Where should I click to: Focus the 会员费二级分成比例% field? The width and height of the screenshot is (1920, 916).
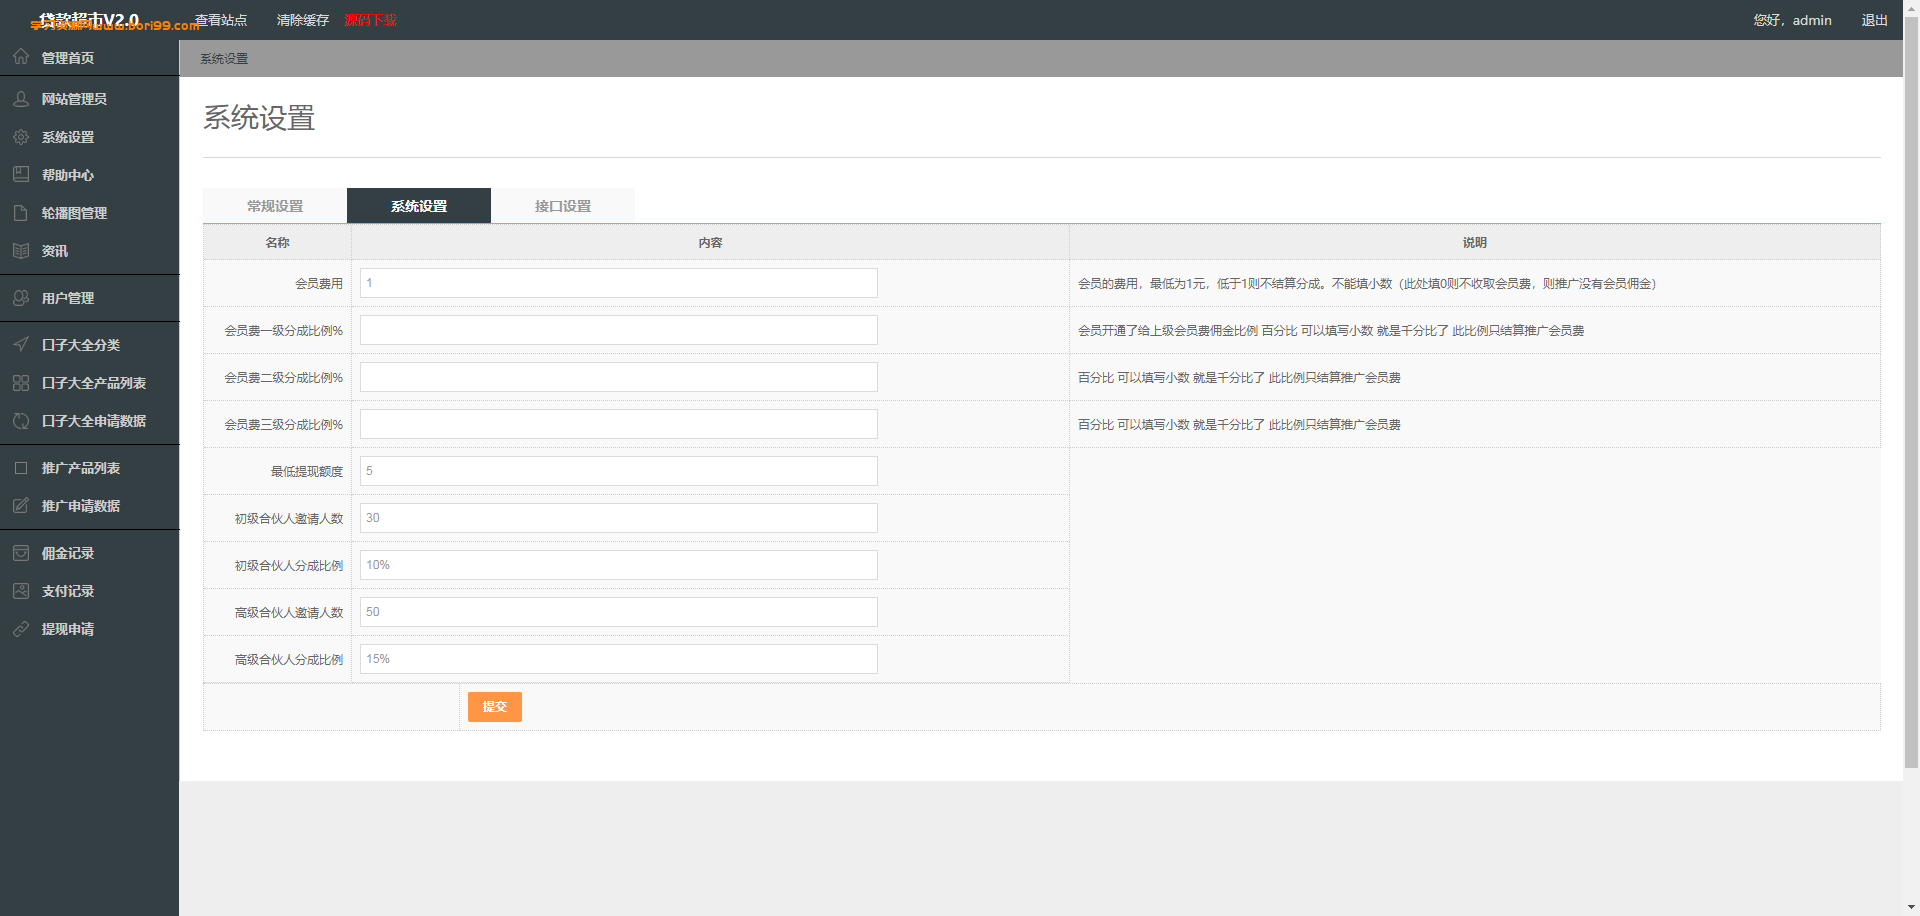(x=619, y=377)
